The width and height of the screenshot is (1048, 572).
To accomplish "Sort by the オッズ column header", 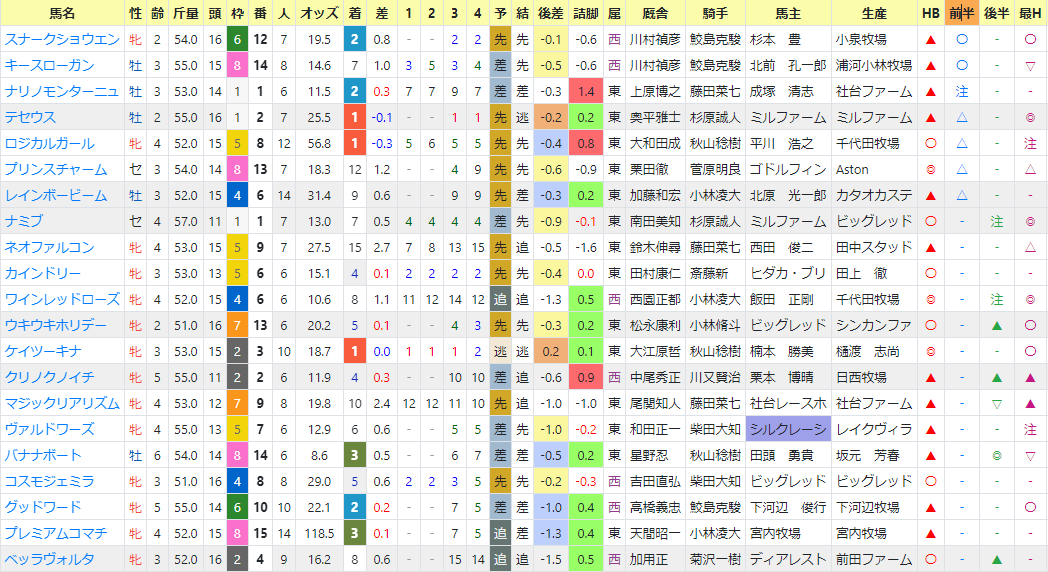I will tap(319, 13).
